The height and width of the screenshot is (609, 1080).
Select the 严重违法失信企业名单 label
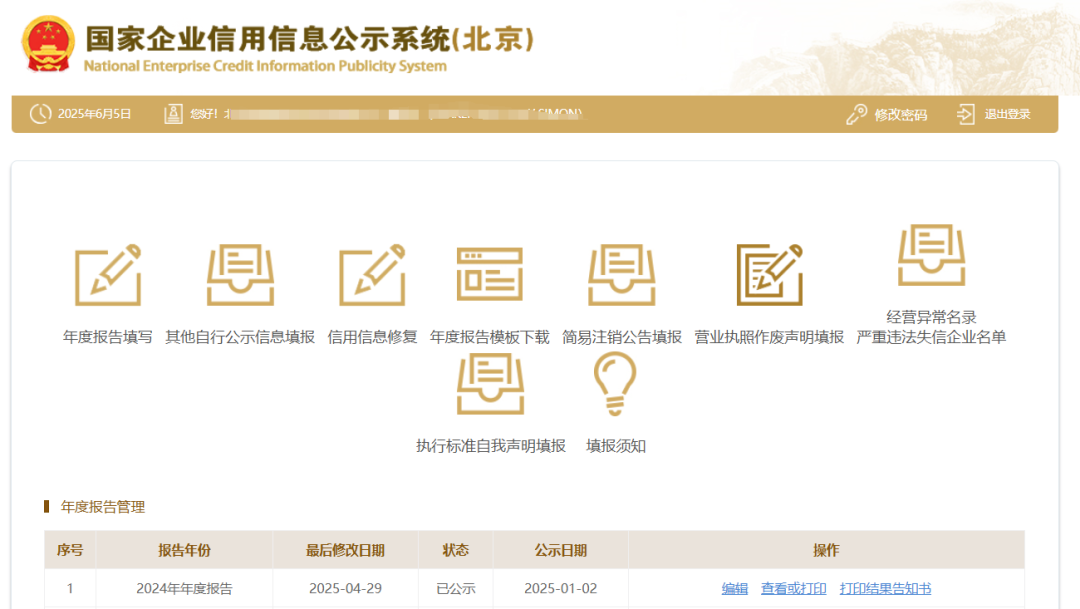pos(931,337)
